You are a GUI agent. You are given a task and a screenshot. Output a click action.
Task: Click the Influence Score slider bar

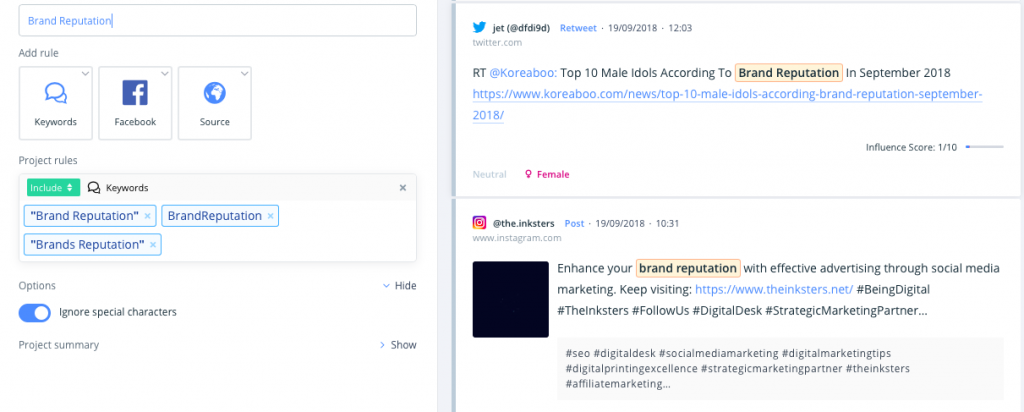click(x=984, y=147)
